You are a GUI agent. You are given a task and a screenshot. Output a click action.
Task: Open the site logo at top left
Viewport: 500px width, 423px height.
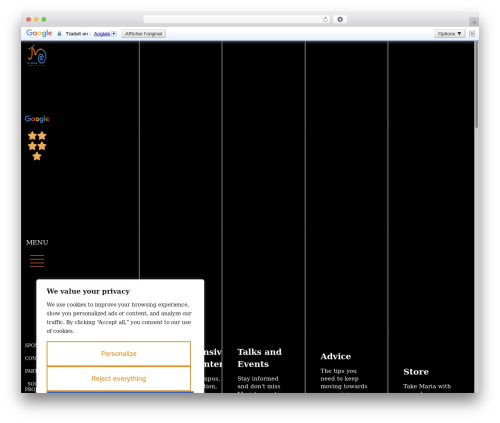pos(37,55)
